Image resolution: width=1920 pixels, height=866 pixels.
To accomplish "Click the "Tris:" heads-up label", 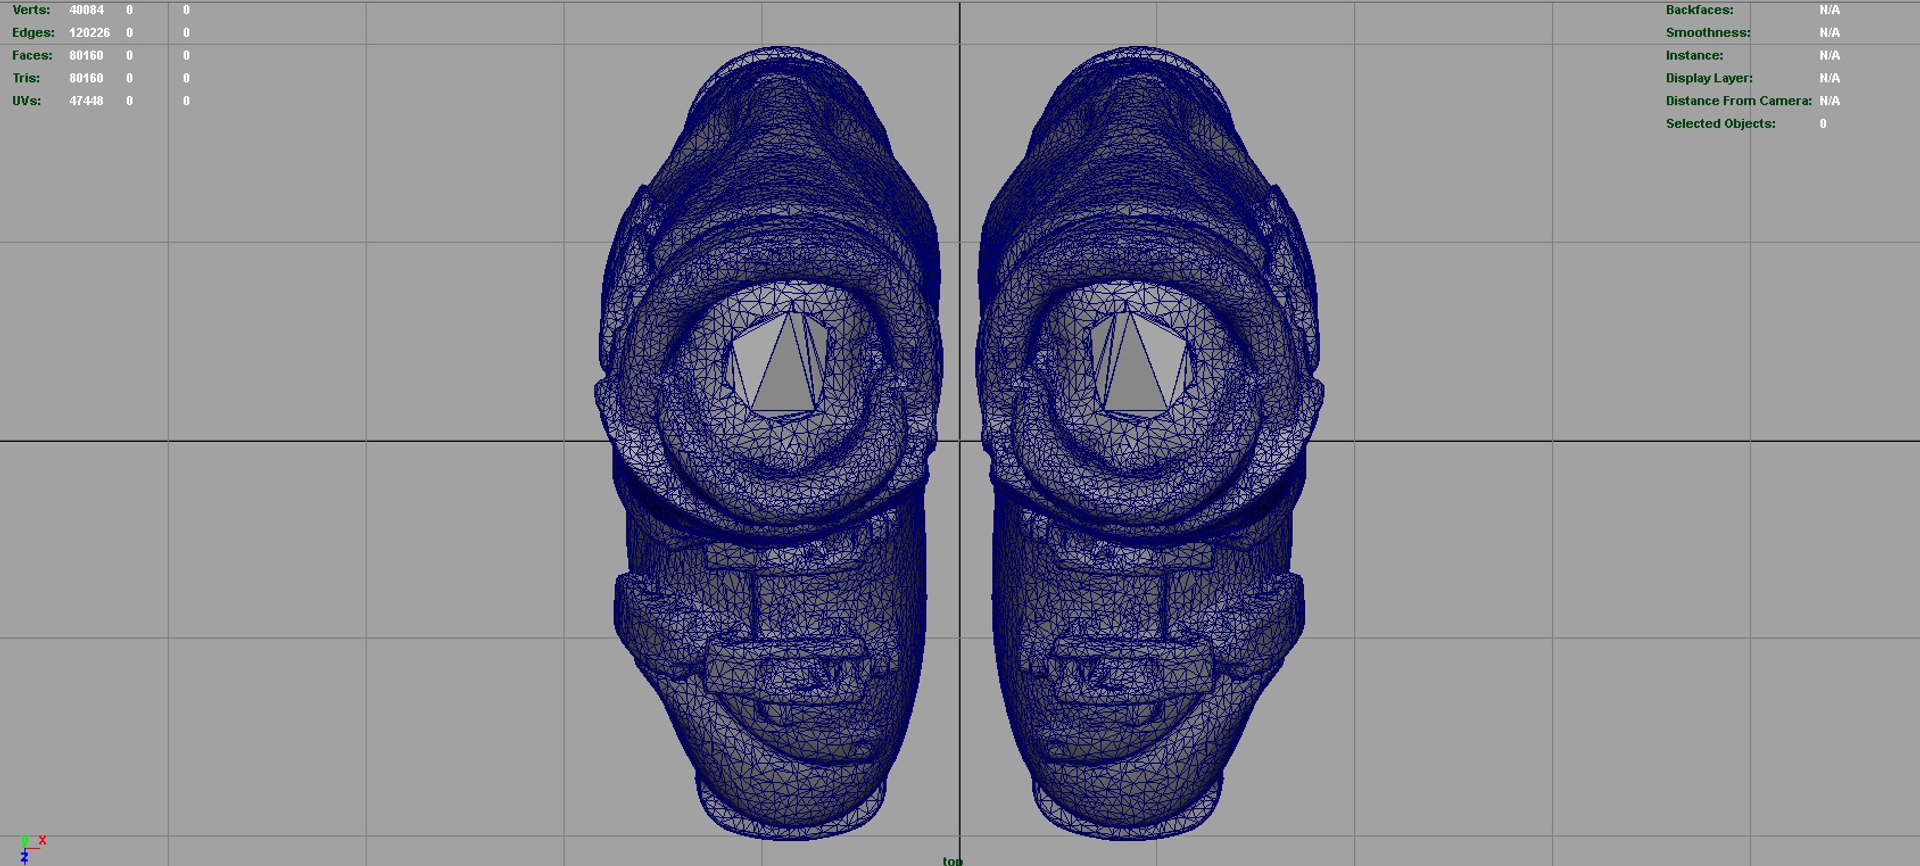I will (x=27, y=78).
